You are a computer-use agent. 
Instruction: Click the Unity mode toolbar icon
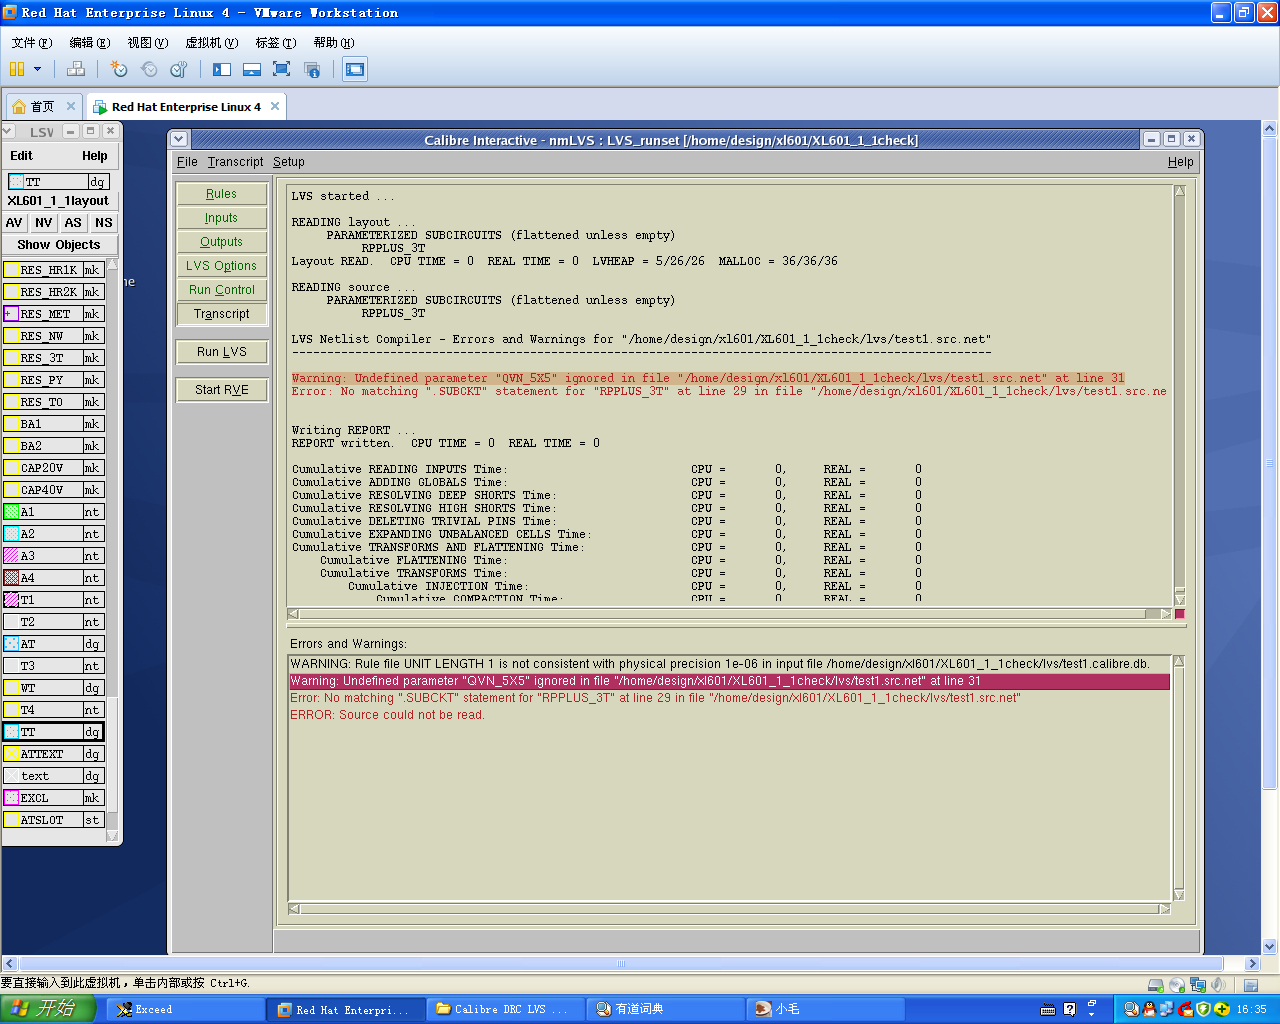tap(312, 69)
